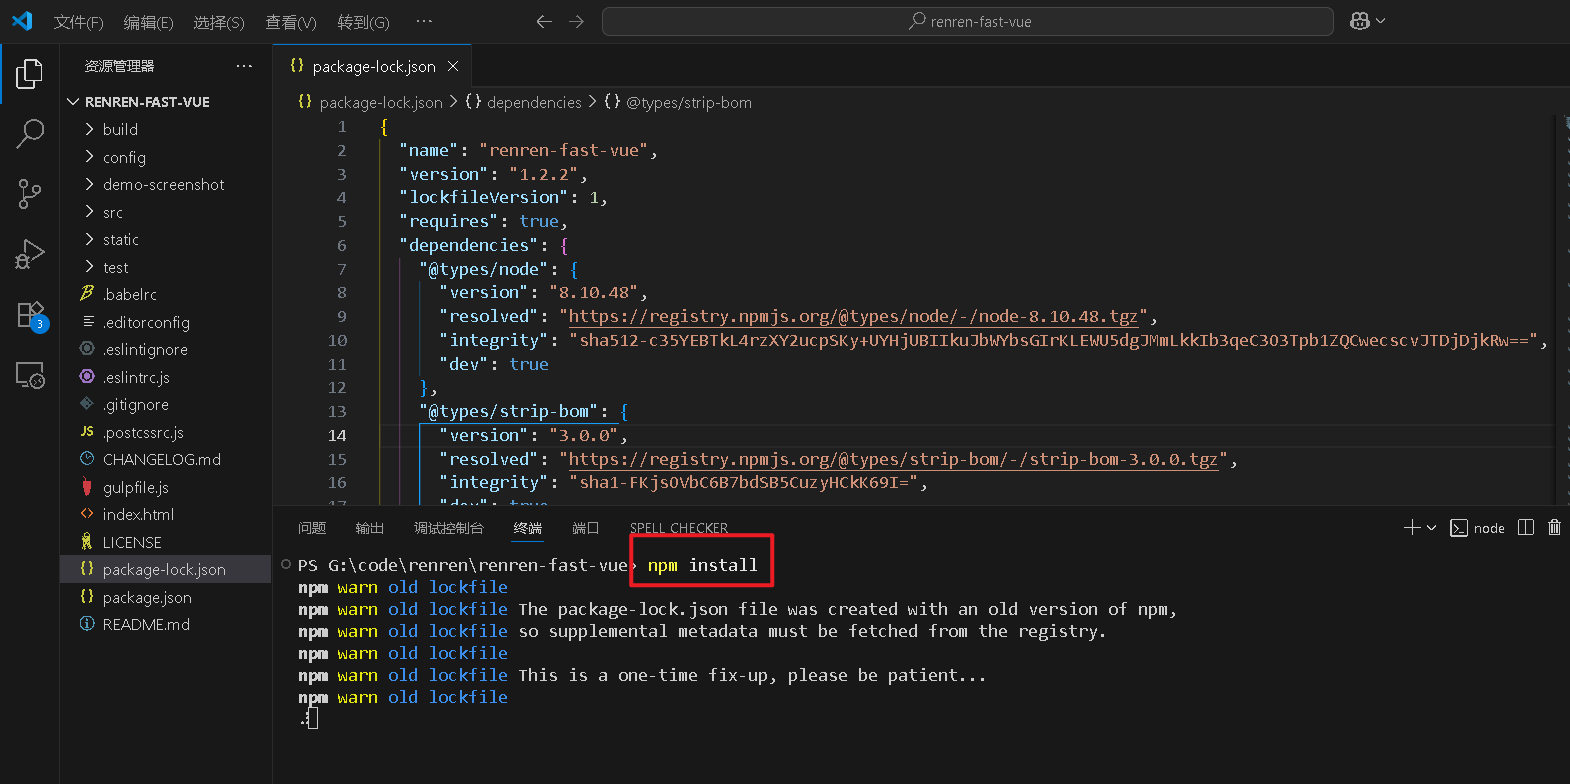This screenshot has width=1570, height=784.
Task: Select the node terminal instance
Action: tap(1477, 528)
